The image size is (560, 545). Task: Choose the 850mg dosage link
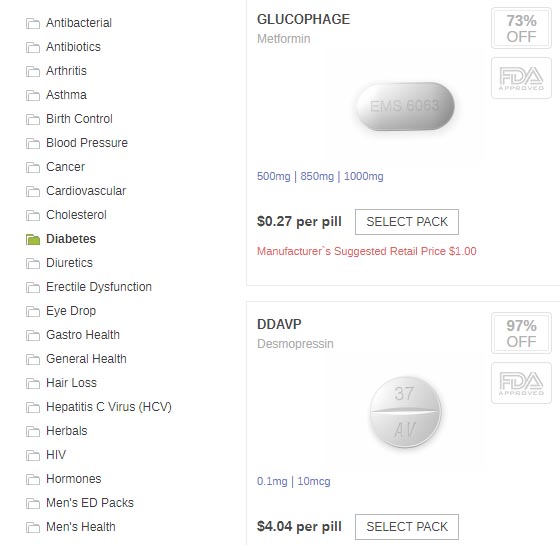point(317,176)
